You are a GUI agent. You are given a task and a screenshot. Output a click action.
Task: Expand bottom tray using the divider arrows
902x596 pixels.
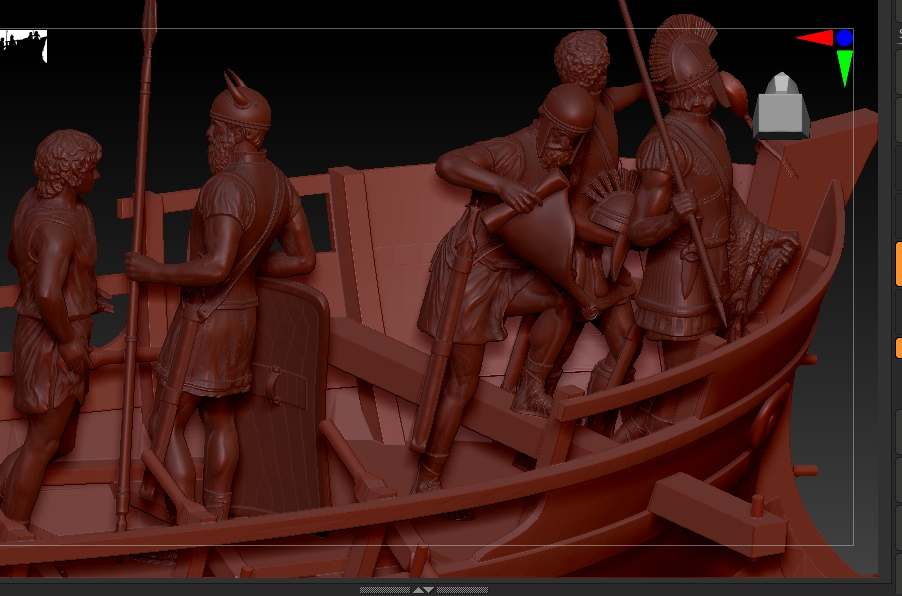pos(423,590)
